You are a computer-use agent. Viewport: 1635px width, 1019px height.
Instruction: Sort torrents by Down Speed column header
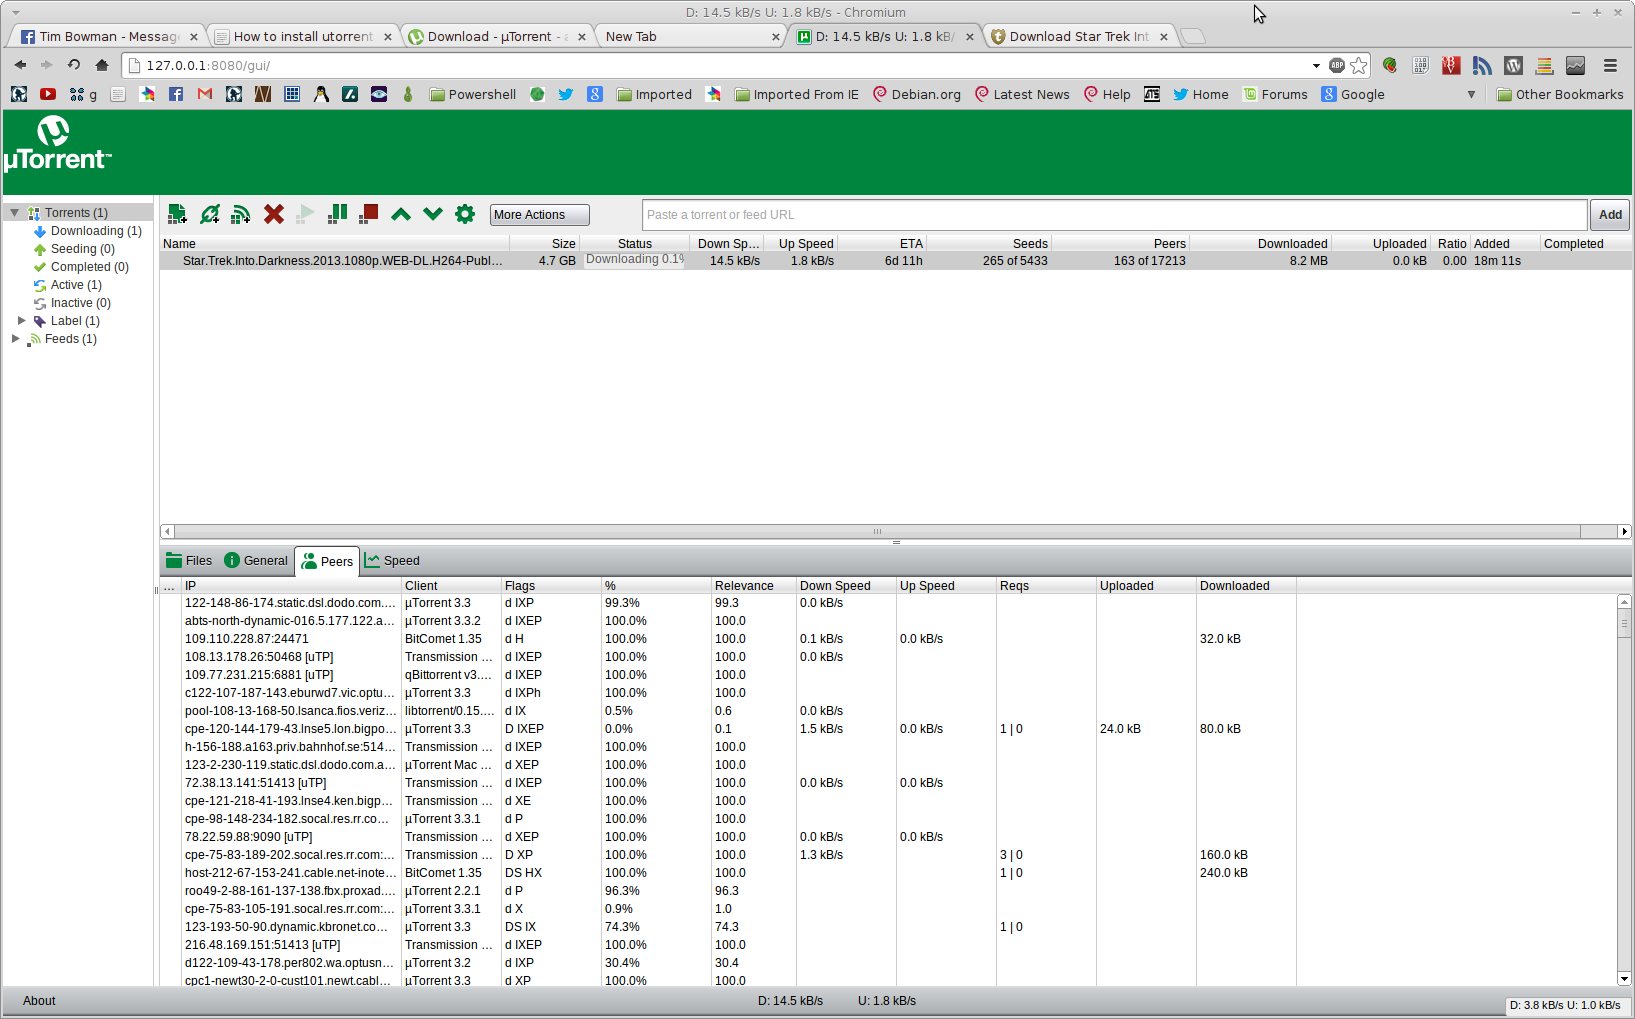point(728,244)
